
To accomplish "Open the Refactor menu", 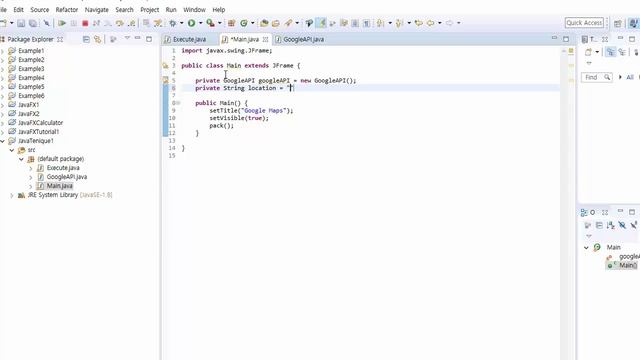I will click(67, 9).
